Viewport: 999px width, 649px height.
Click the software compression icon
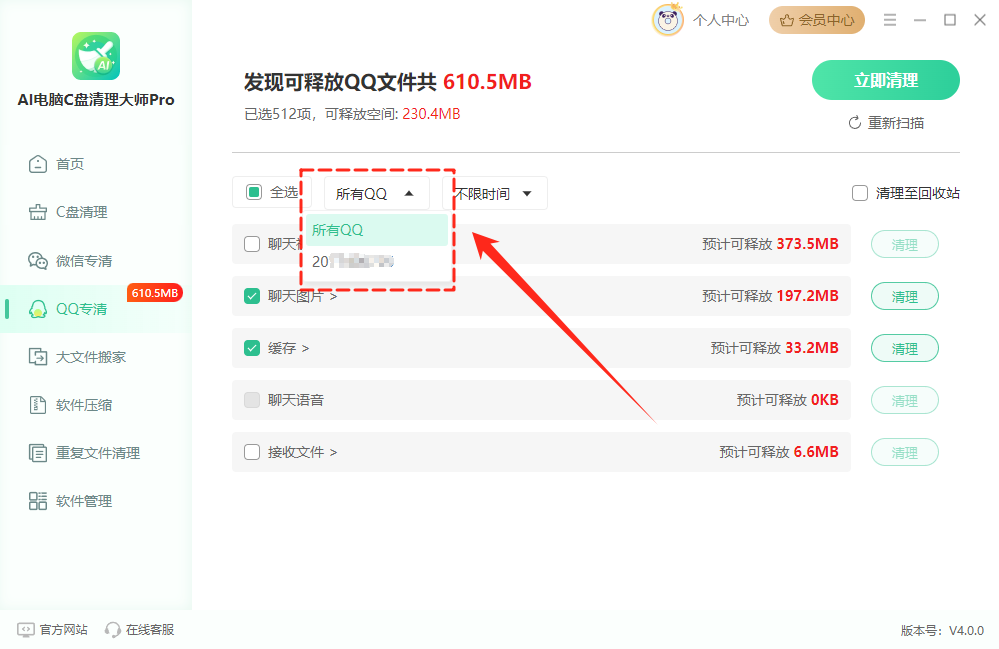pos(38,404)
